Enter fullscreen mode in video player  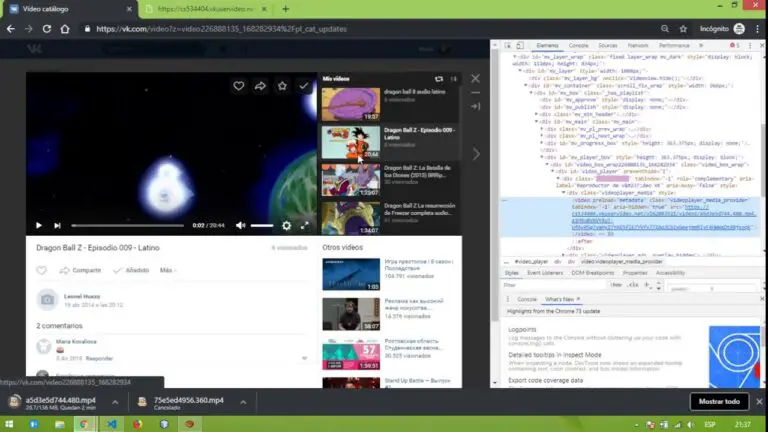[305, 225]
